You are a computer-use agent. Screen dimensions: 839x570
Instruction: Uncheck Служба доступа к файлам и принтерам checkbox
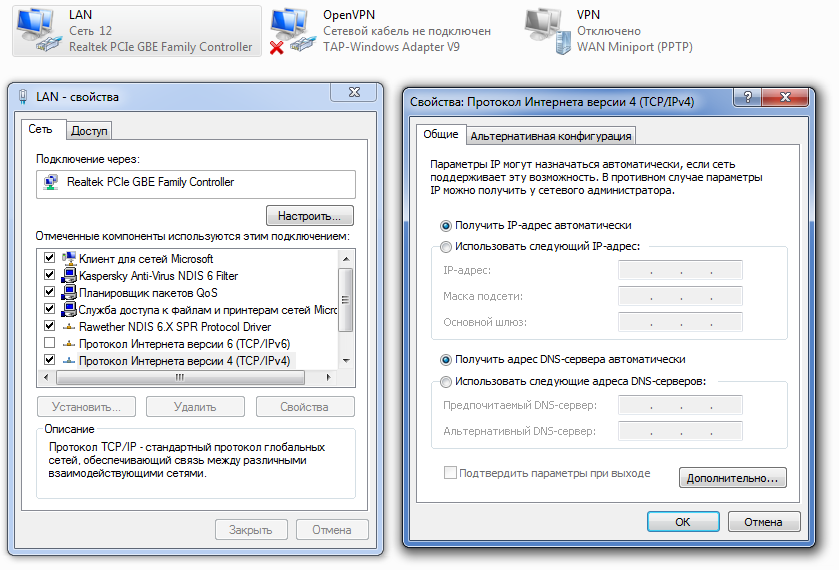tap(49, 309)
